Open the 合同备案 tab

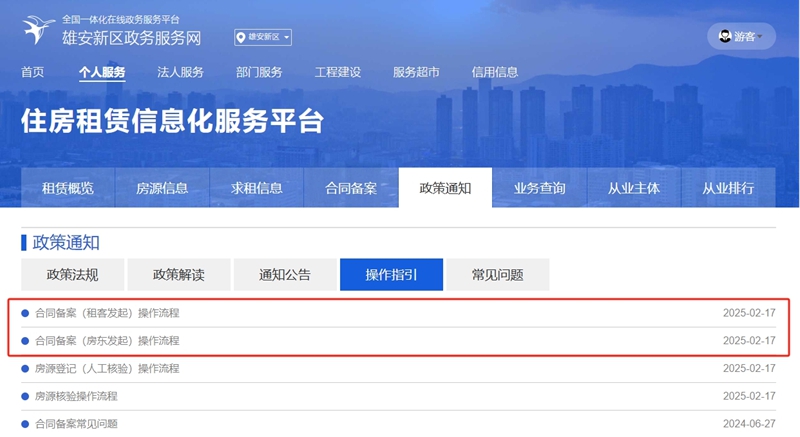pyautogui.click(x=351, y=188)
